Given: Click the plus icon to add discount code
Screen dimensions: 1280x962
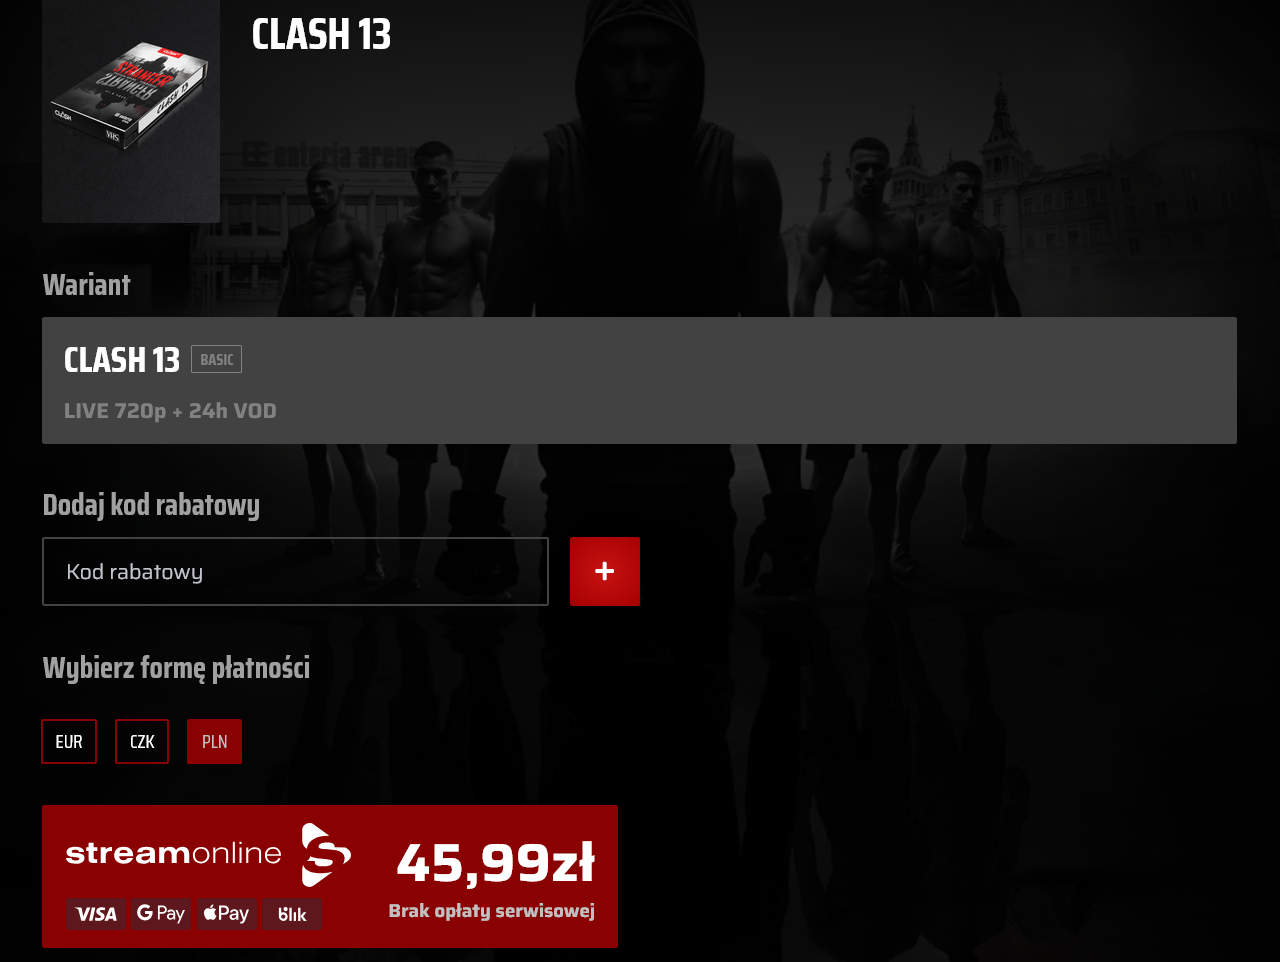Looking at the screenshot, I should (605, 571).
